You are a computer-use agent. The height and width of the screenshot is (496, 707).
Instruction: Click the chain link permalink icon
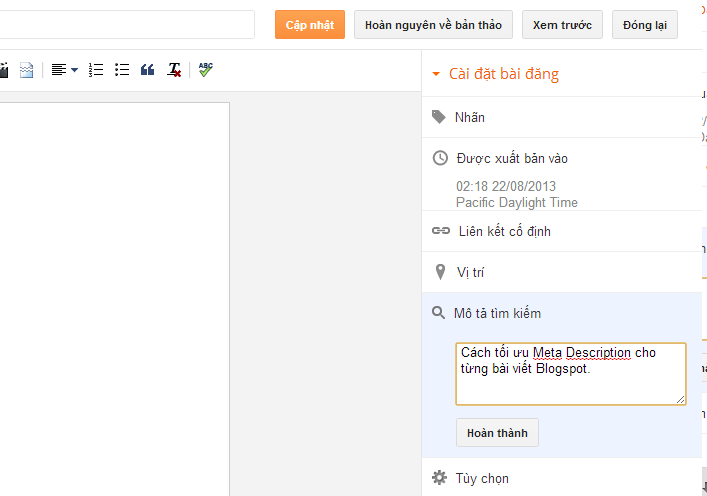point(441,231)
